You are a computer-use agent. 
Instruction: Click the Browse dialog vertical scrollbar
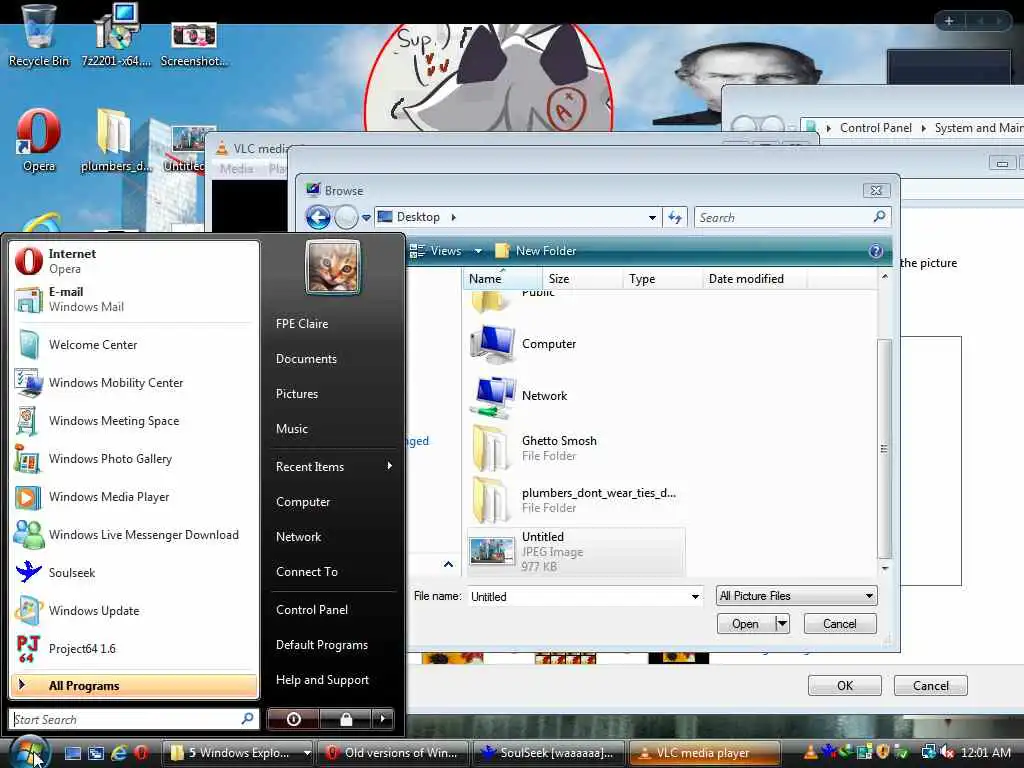pos(884,448)
